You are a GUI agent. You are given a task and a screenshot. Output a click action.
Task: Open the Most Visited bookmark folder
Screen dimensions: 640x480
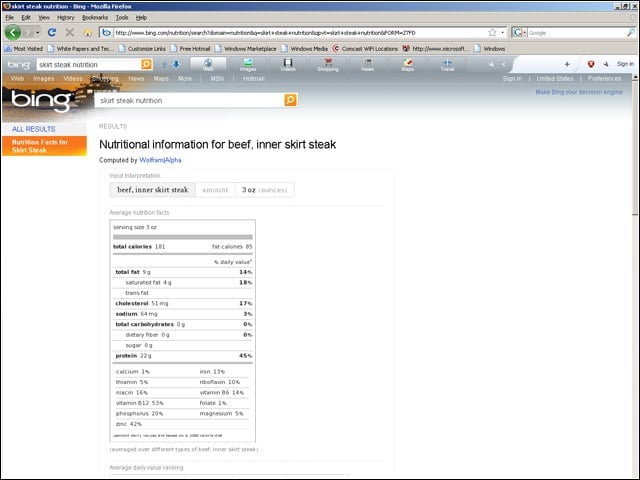pos(24,49)
